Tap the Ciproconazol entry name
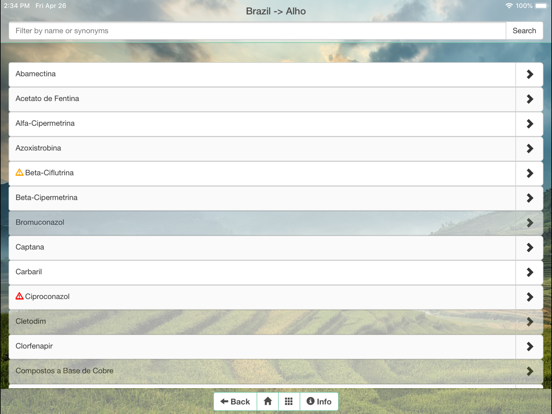The width and height of the screenshot is (552, 414). (47, 296)
